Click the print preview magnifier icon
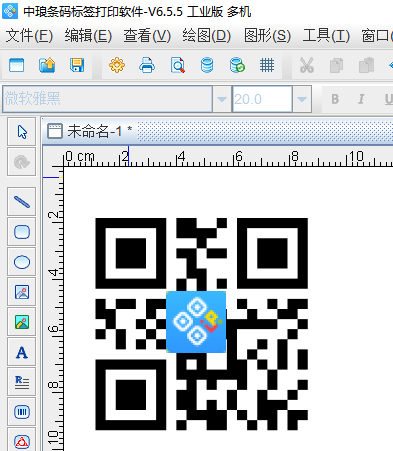Image resolution: width=393 pixels, height=451 pixels. (177, 65)
